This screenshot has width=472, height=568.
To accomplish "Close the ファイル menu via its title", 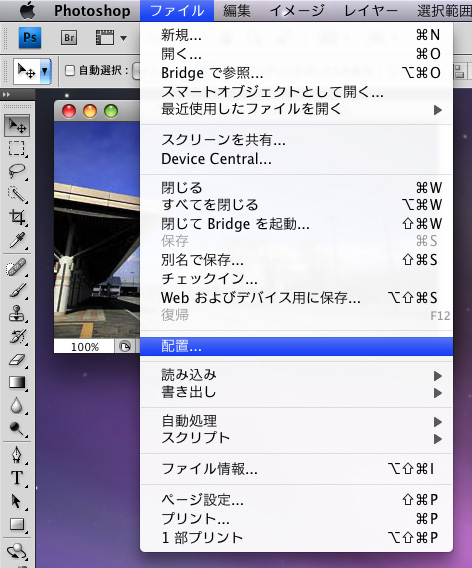I will click(x=177, y=11).
